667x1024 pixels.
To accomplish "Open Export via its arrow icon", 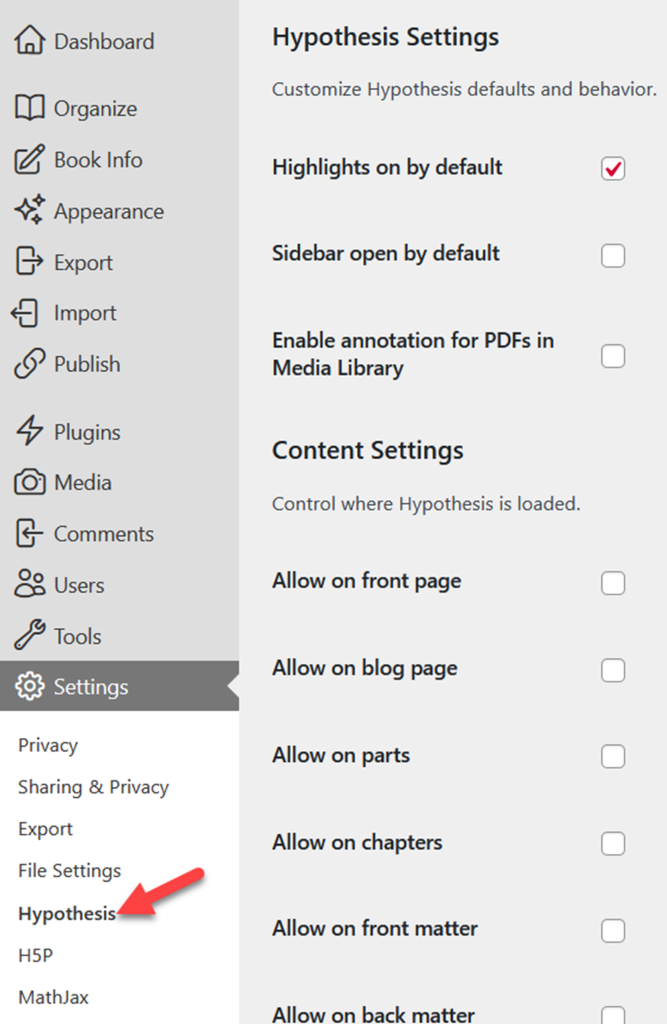I will 30,262.
